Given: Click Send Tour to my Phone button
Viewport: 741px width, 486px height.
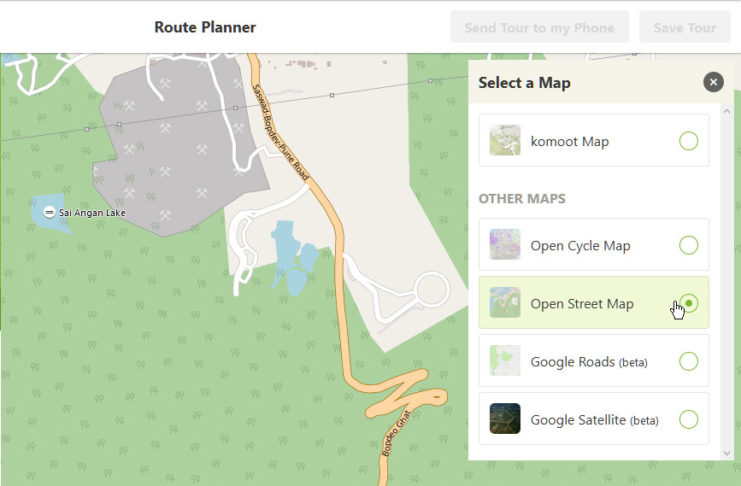Looking at the screenshot, I should 539,27.
